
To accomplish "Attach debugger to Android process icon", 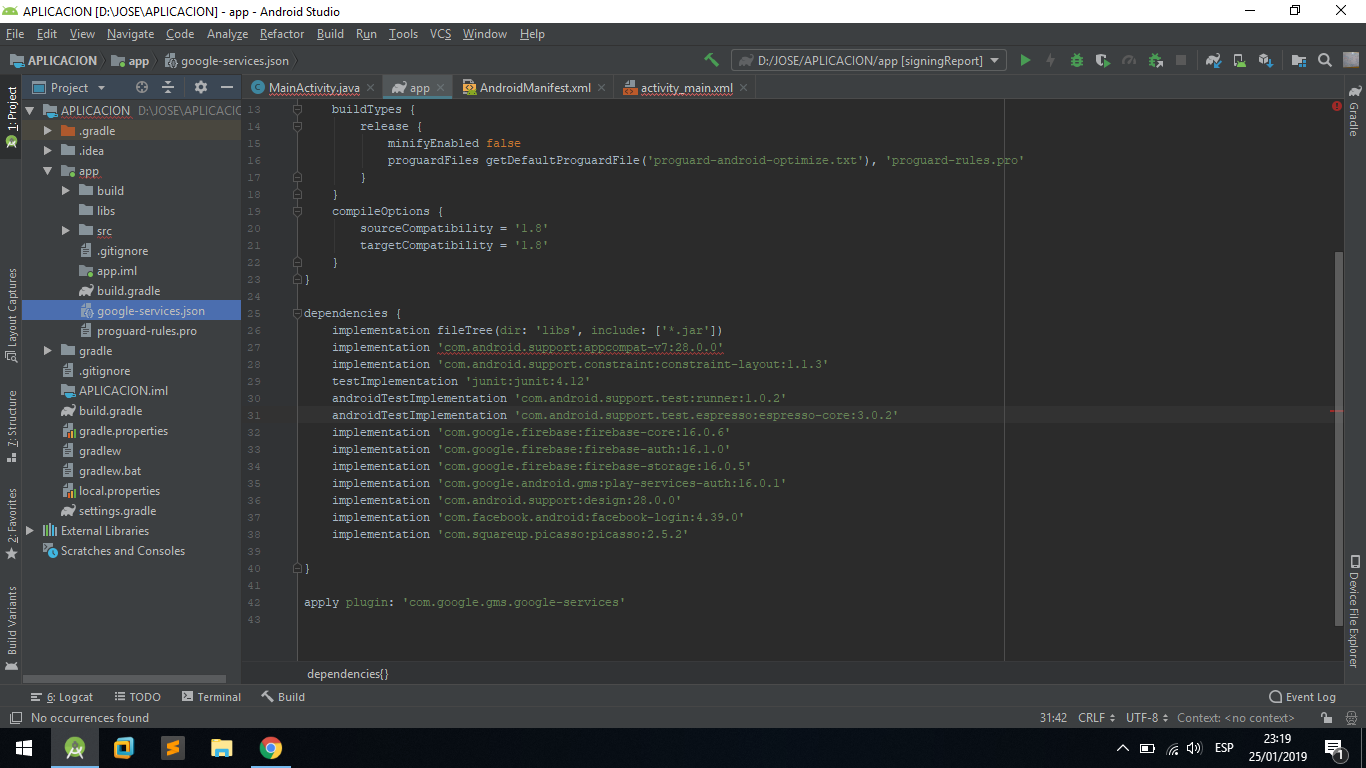I will (1155, 60).
